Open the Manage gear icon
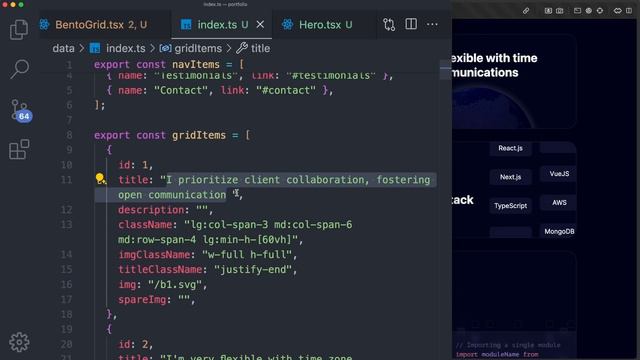Image resolution: width=640 pixels, height=360 pixels. click(x=19, y=342)
